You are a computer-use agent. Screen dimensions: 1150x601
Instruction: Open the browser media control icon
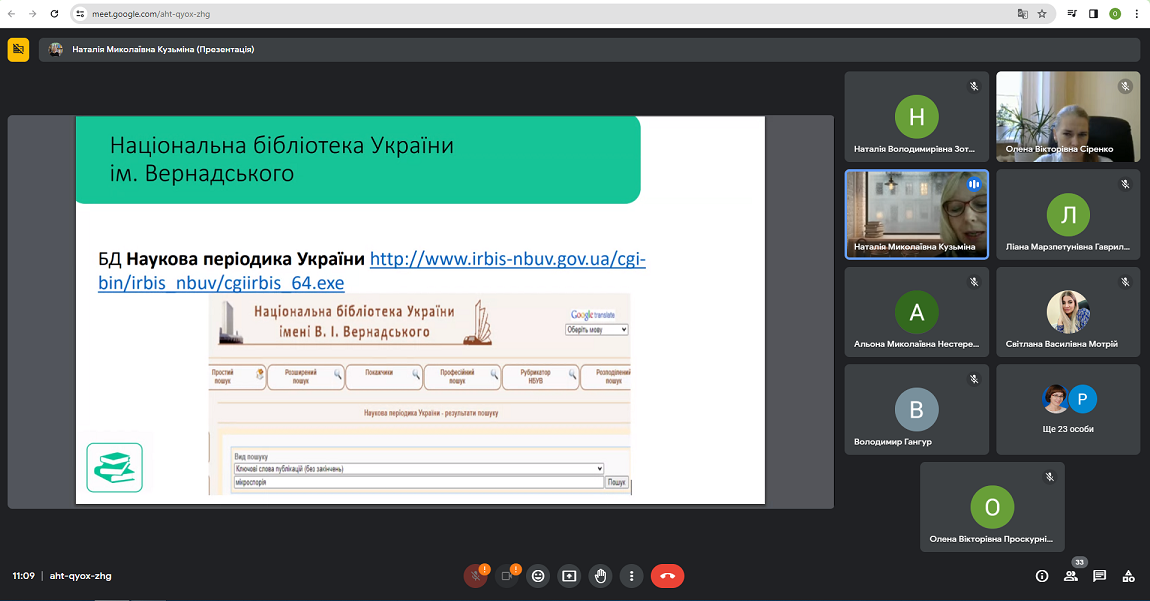(1072, 14)
